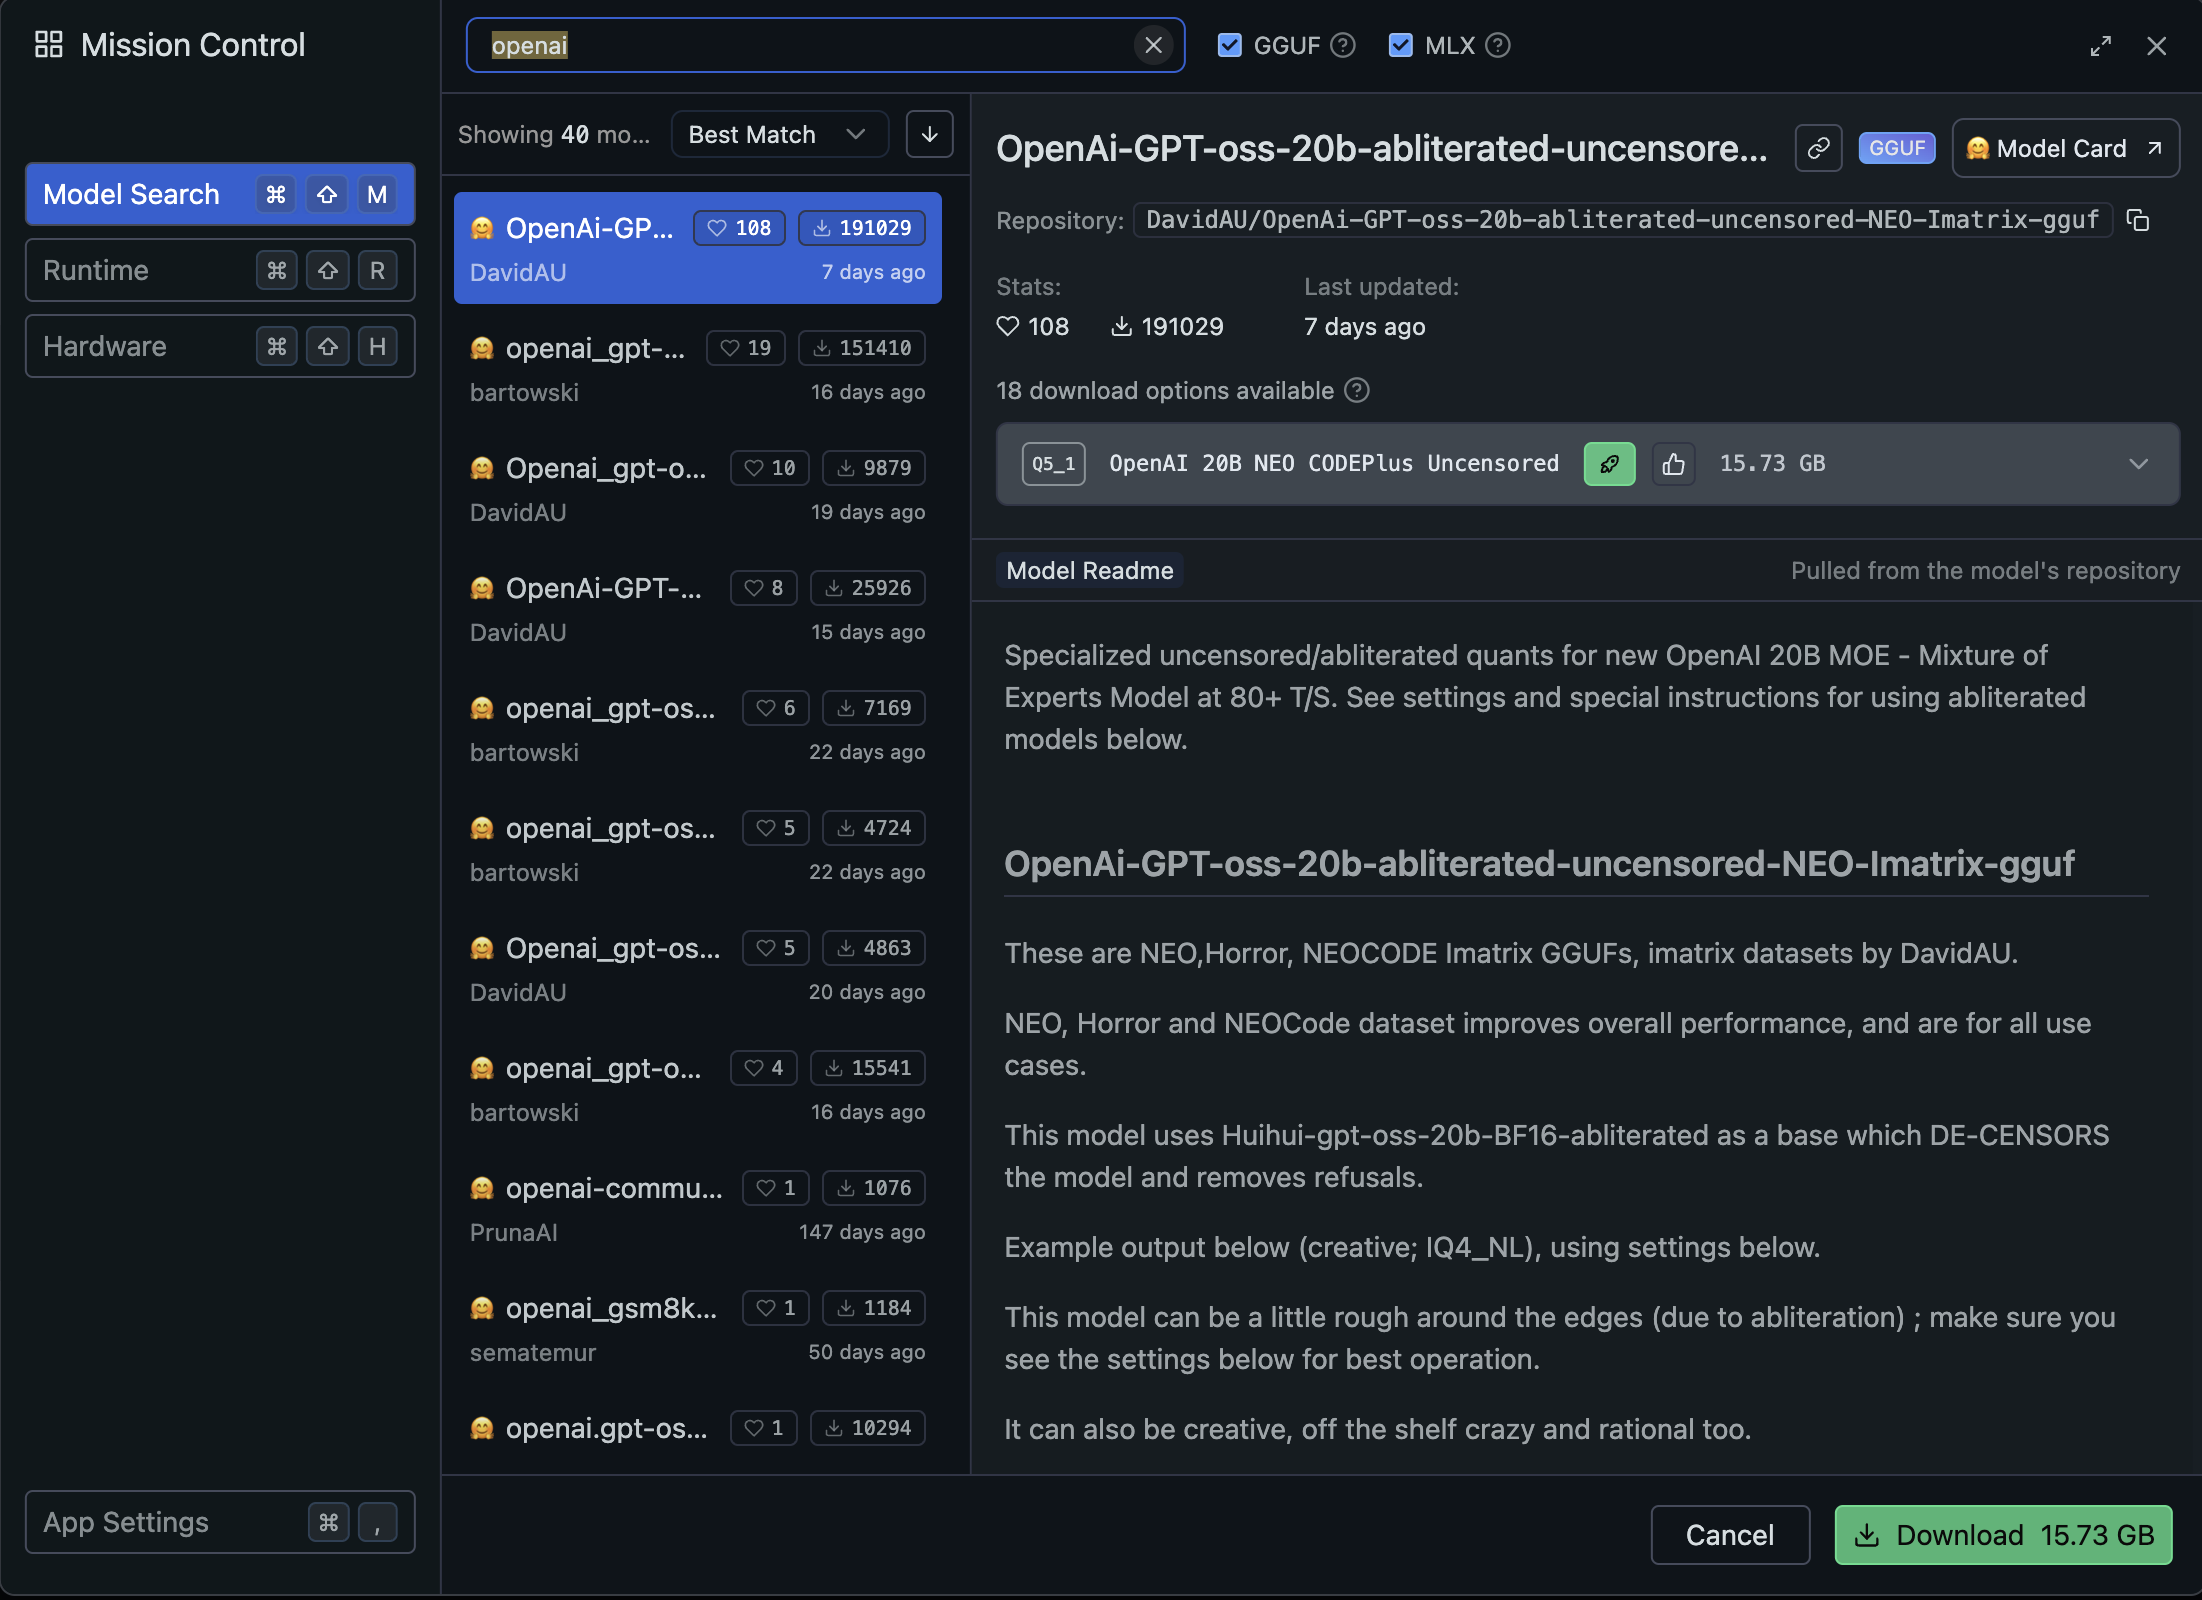Click the 108 likes badge in list
2202x1600 pixels.
pyautogui.click(x=739, y=228)
